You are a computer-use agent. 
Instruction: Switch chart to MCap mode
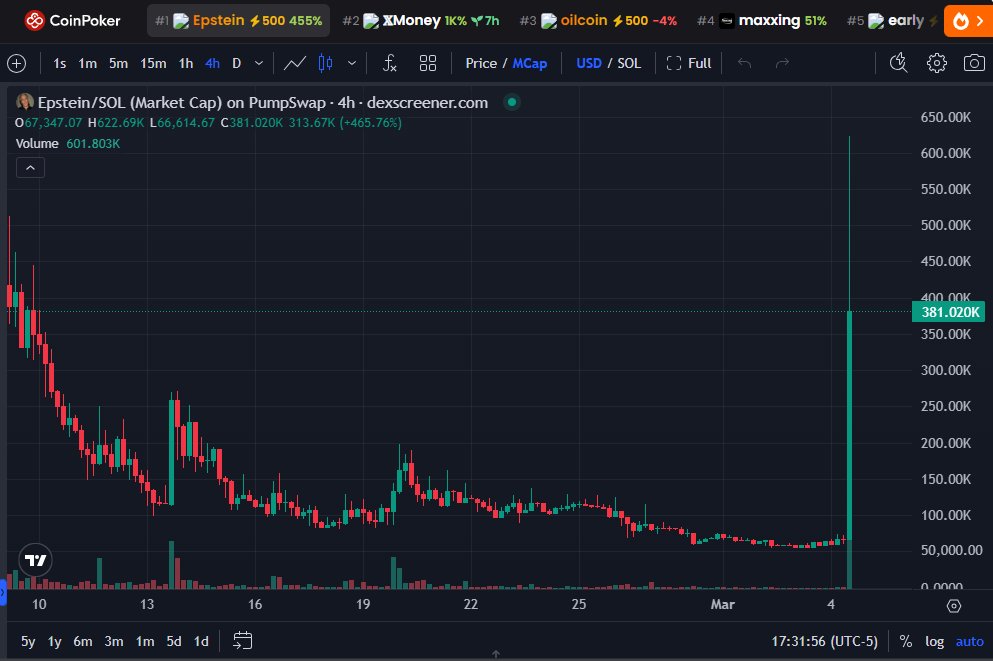click(x=530, y=63)
